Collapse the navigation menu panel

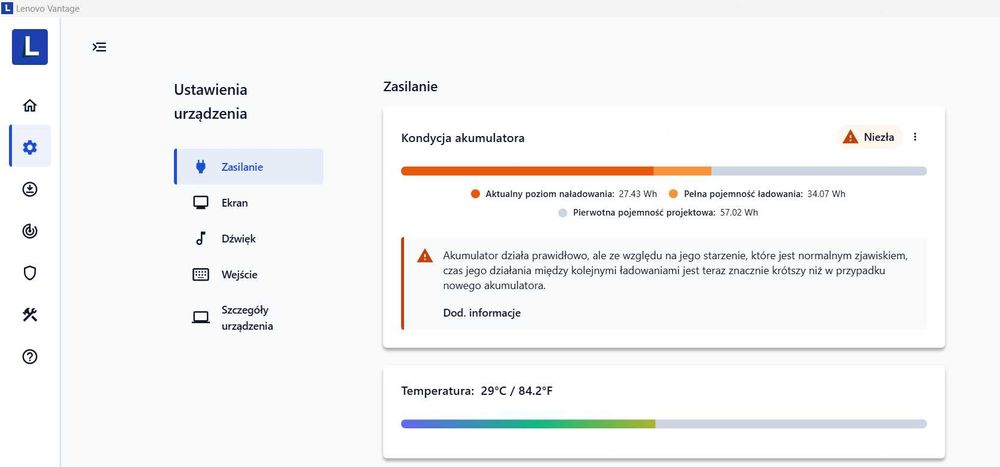point(99,47)
